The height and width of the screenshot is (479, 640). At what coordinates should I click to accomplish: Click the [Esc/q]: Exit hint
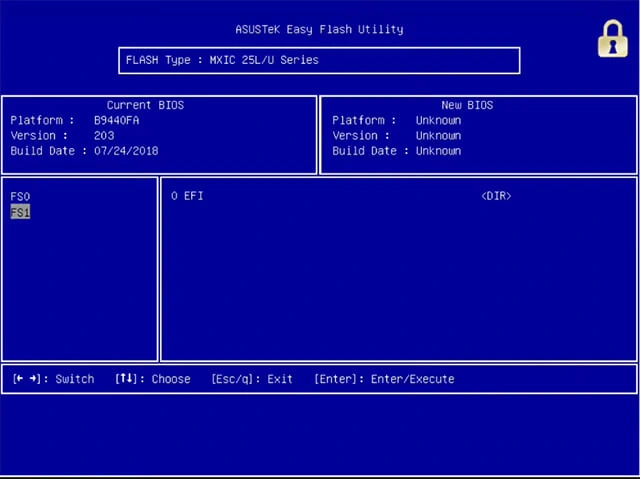(x=252, y=379)
